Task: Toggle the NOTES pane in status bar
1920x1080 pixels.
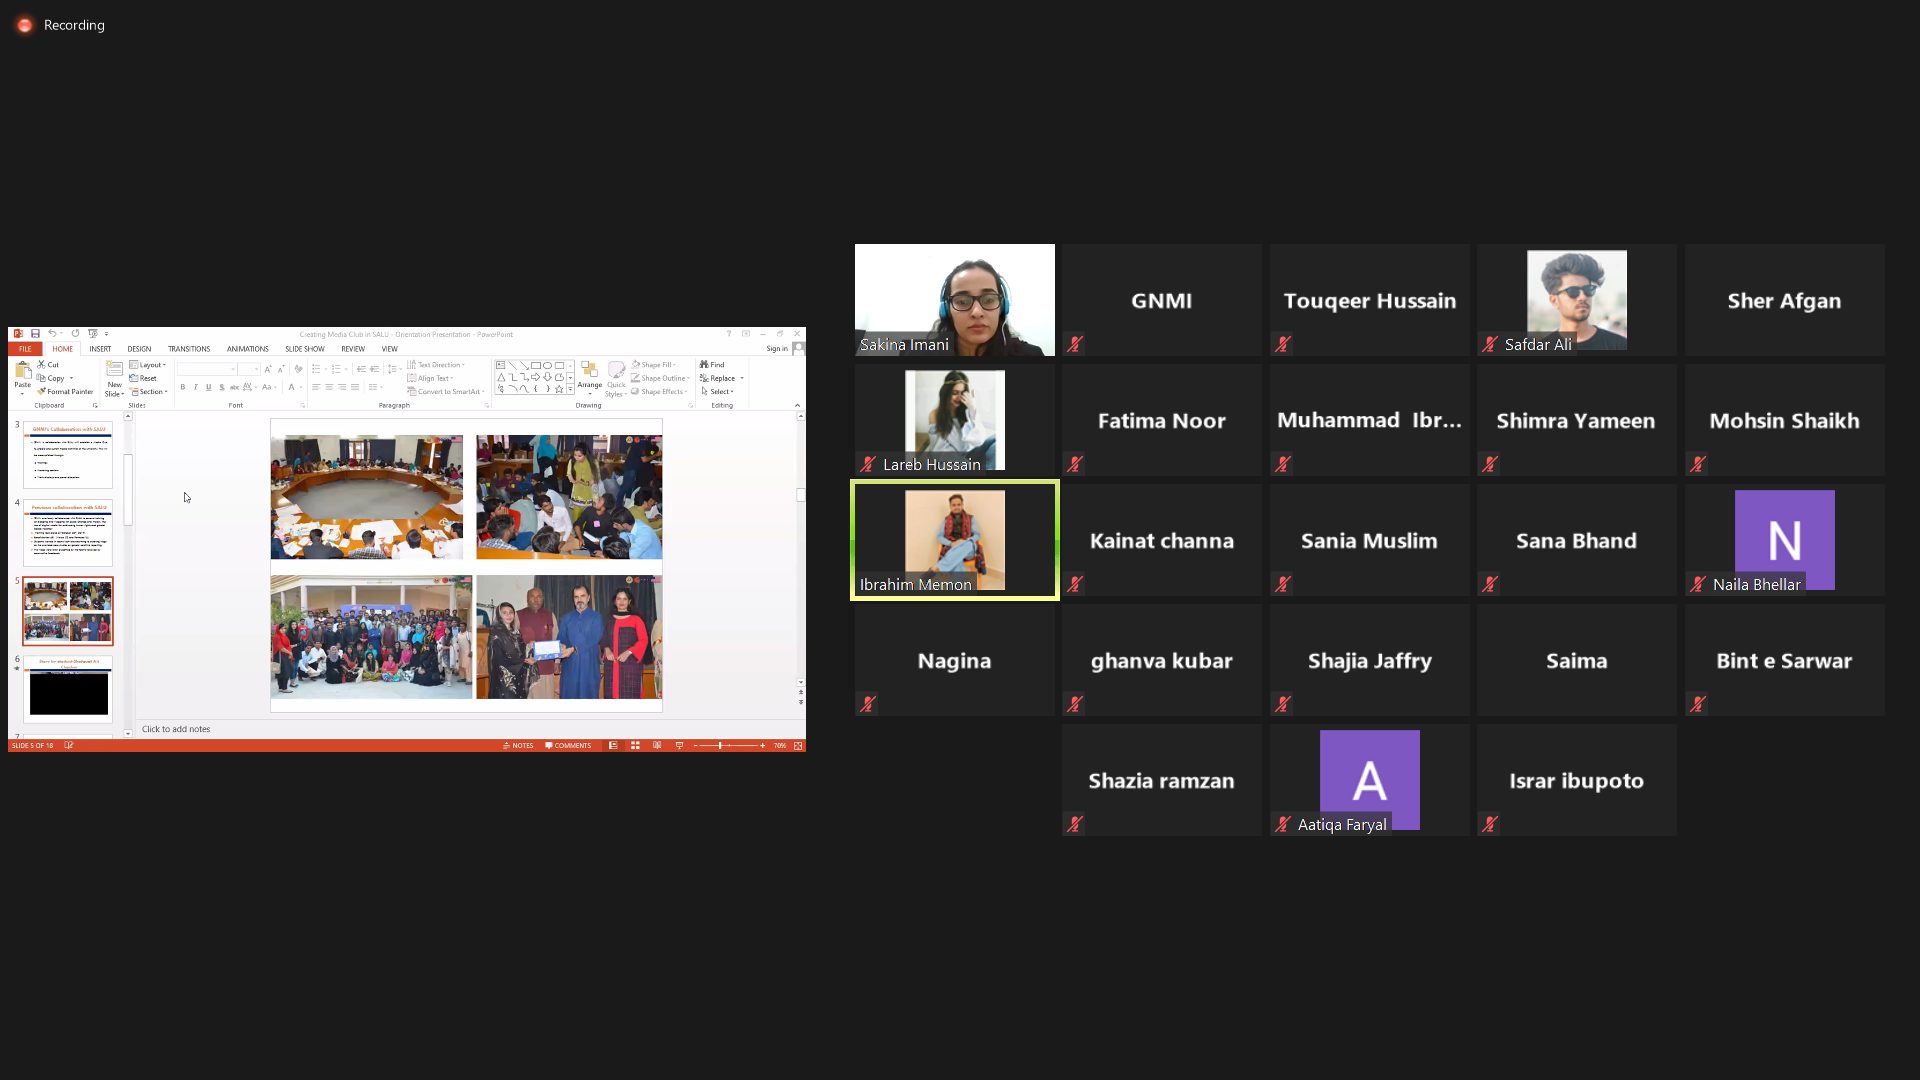Action: click(518, 746)
